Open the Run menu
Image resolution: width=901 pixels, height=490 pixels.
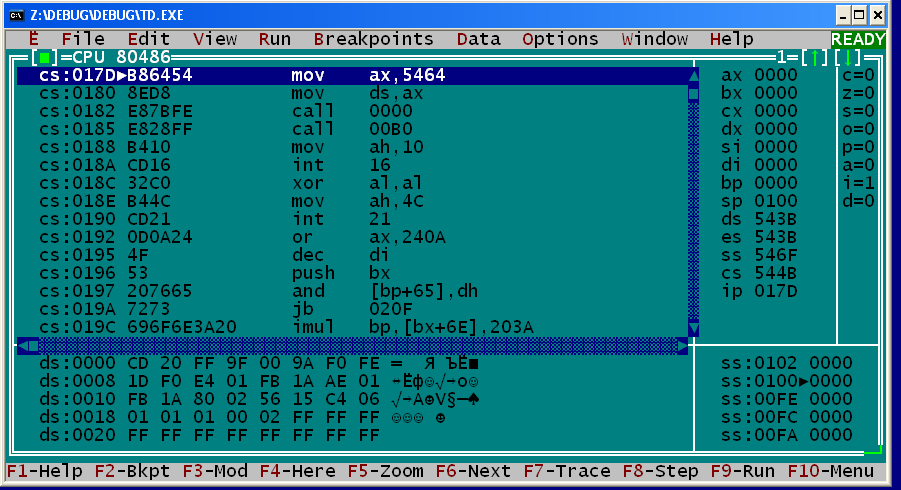coord(275,39)
